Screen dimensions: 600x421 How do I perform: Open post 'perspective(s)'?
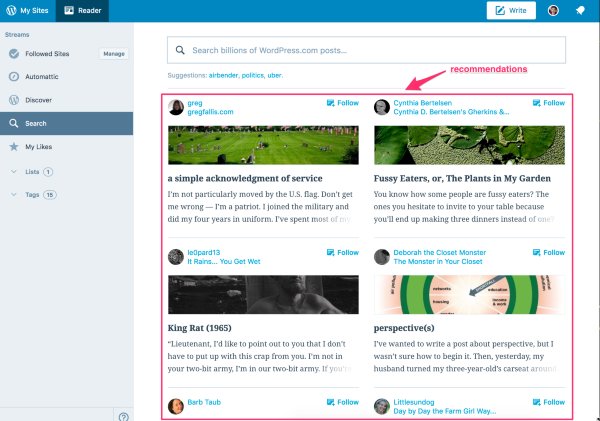click(x=404, y=328)
